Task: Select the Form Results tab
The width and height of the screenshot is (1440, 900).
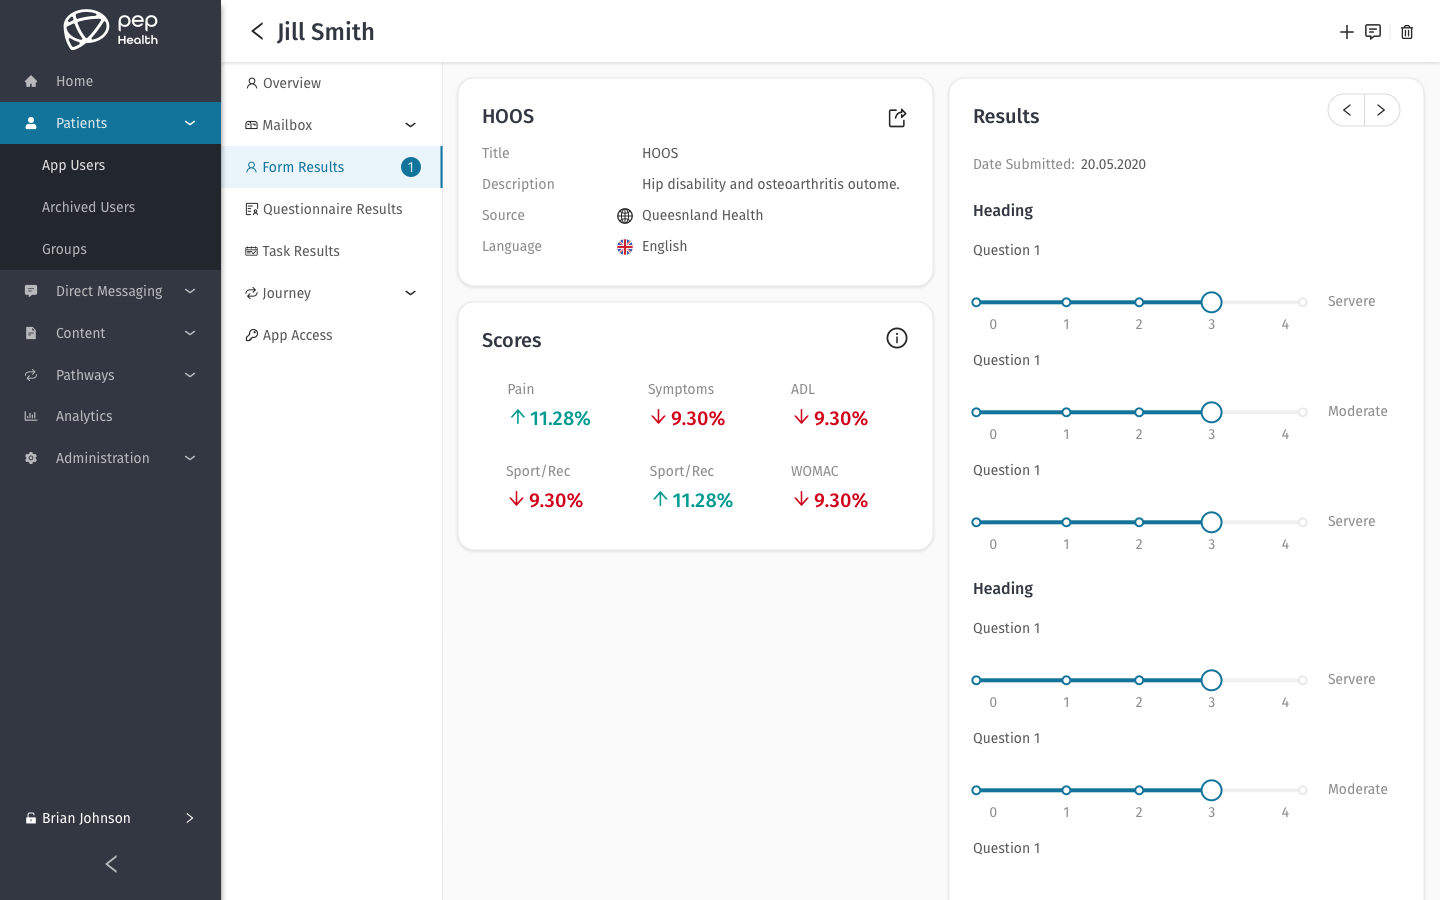Action: [x=332, y=167]
